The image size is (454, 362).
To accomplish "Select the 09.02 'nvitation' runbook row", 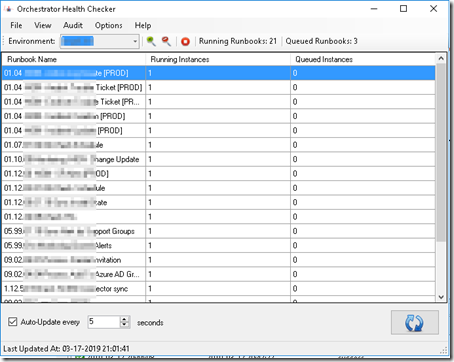I will [219, 260].
